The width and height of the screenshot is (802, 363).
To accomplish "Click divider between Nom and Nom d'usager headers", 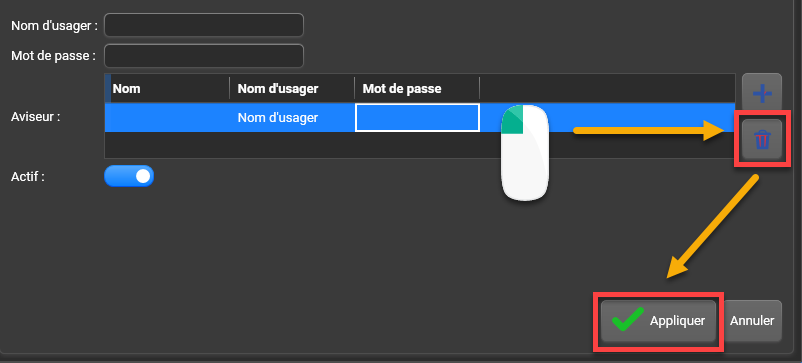I will [230, 88].
